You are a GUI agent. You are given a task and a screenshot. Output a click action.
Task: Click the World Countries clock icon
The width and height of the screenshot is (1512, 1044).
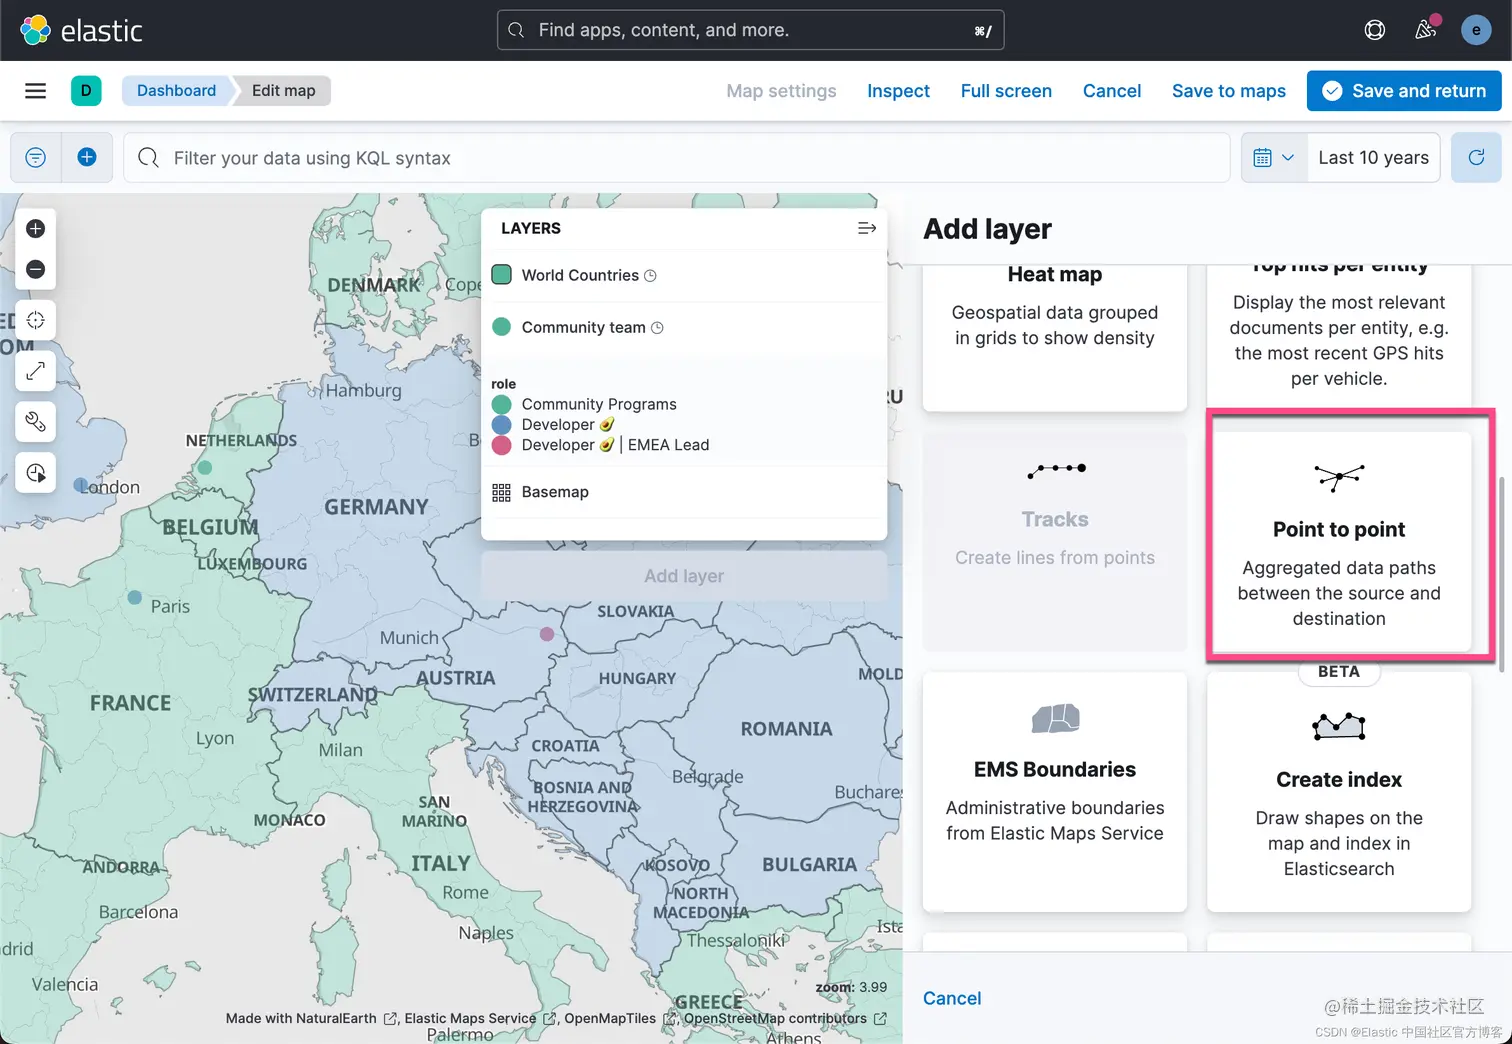[650, 276]
